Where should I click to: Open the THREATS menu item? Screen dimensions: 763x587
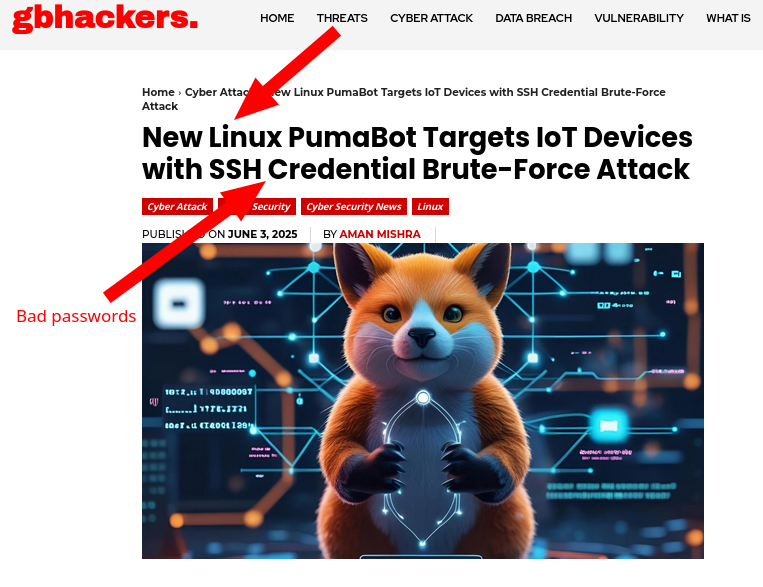[x=342, y=18]
